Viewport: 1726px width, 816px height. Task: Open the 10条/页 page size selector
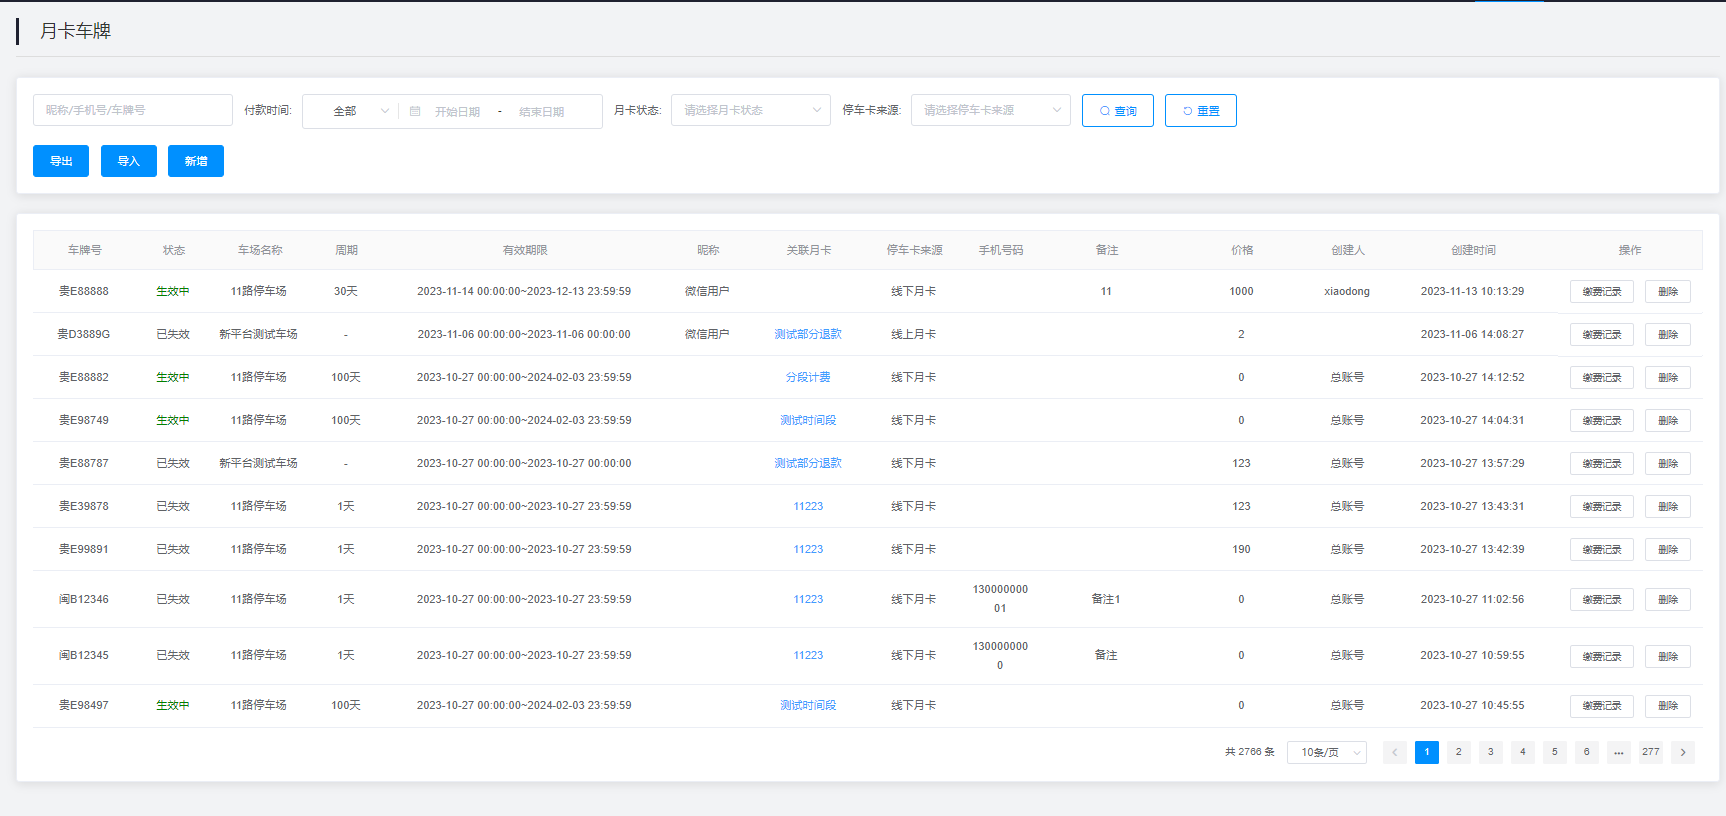click(1327, 752)
